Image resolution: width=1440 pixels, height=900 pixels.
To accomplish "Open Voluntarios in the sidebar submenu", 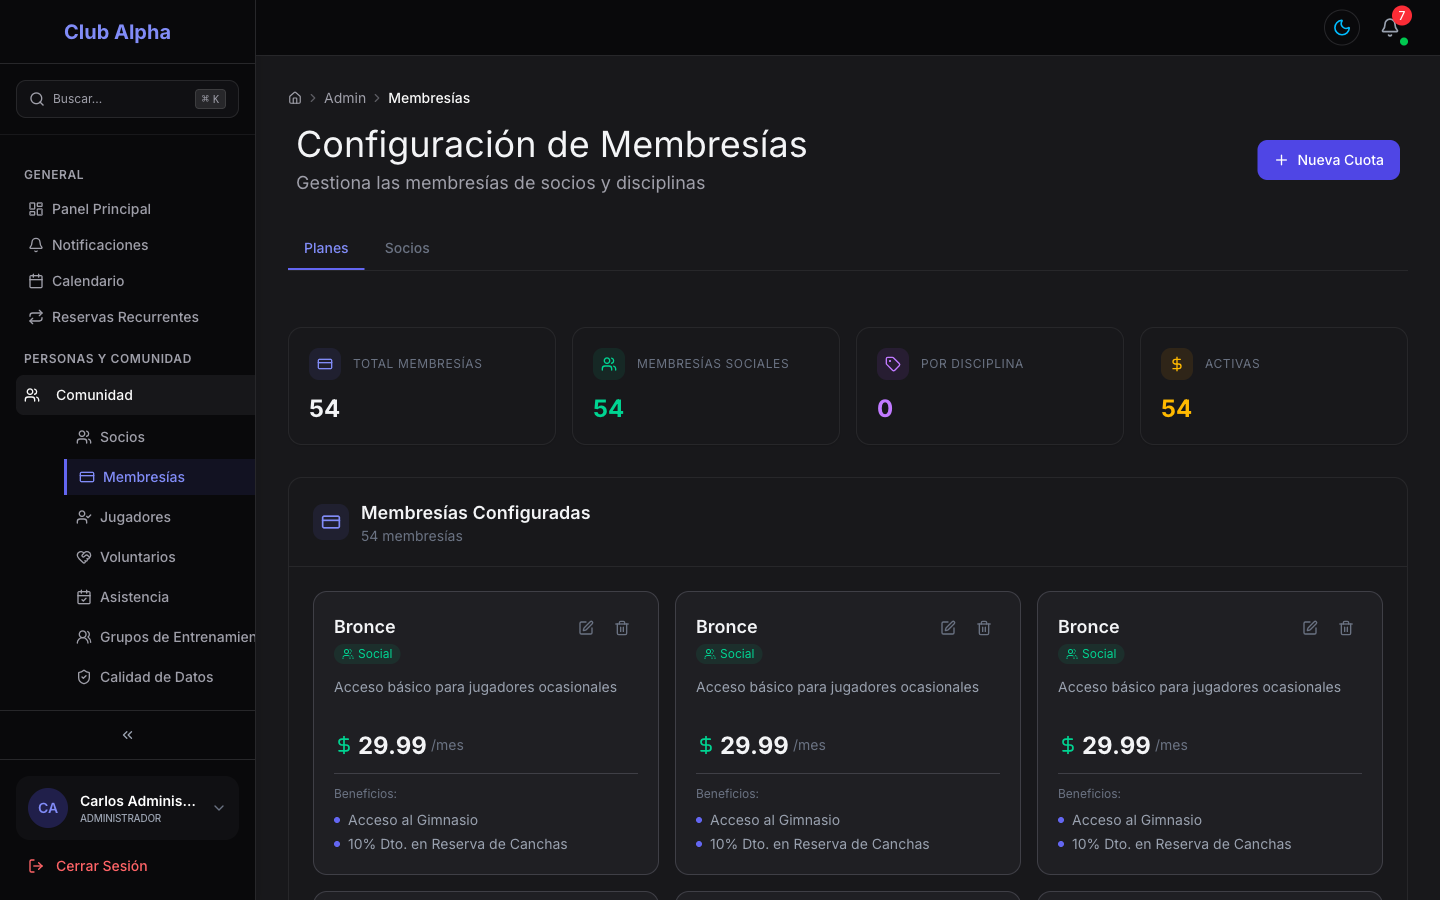I will point(159,557).
